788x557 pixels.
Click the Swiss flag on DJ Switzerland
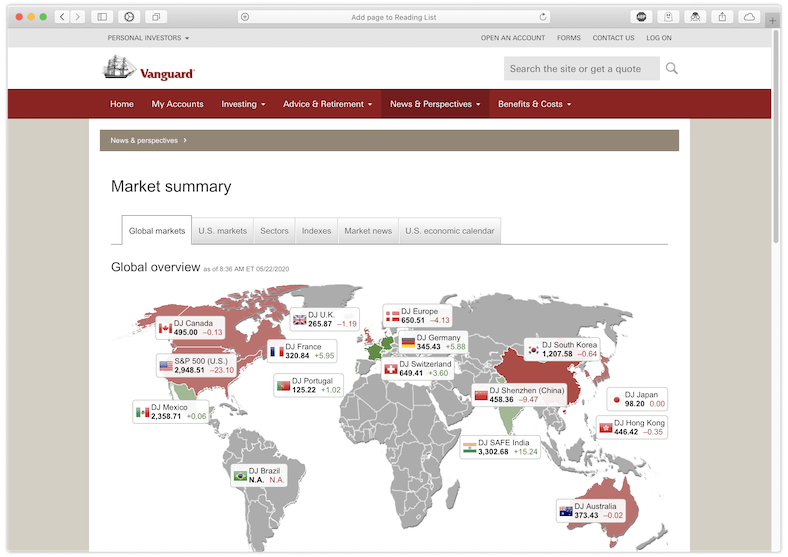(390, 369)
